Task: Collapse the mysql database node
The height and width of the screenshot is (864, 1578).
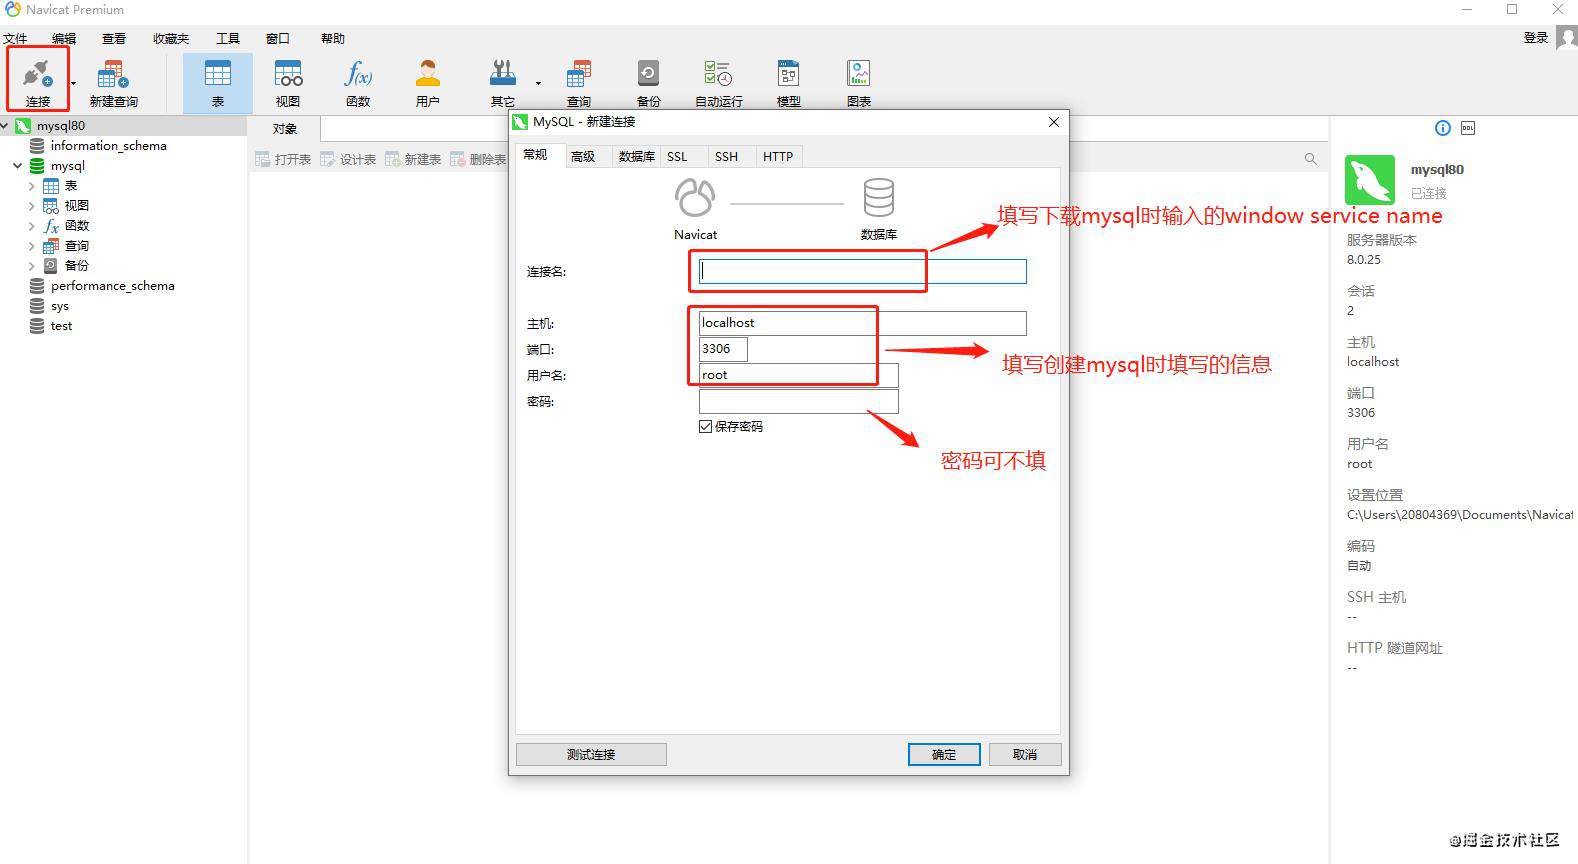Action: click(x=17, y=166)
